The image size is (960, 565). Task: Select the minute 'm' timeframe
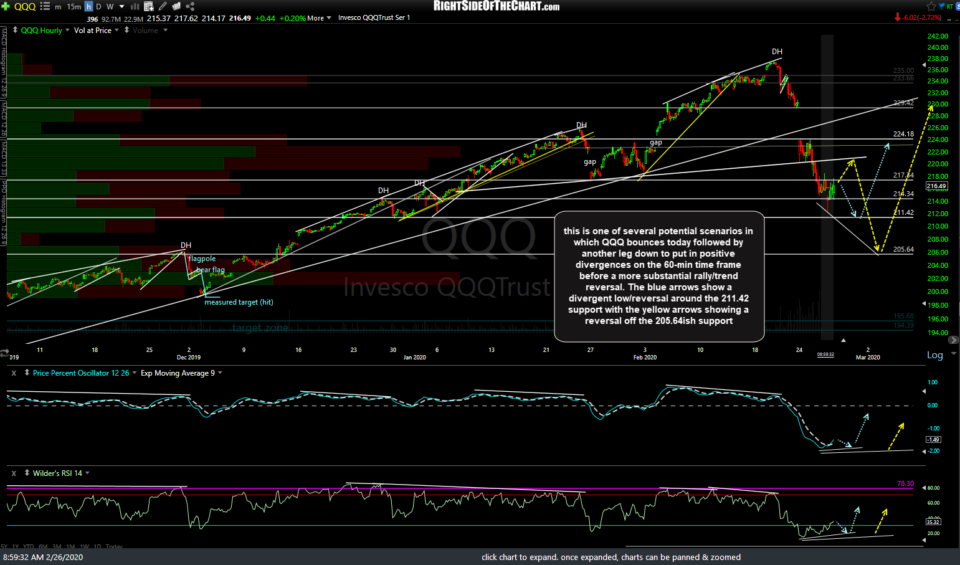click(x=58, y=7)
